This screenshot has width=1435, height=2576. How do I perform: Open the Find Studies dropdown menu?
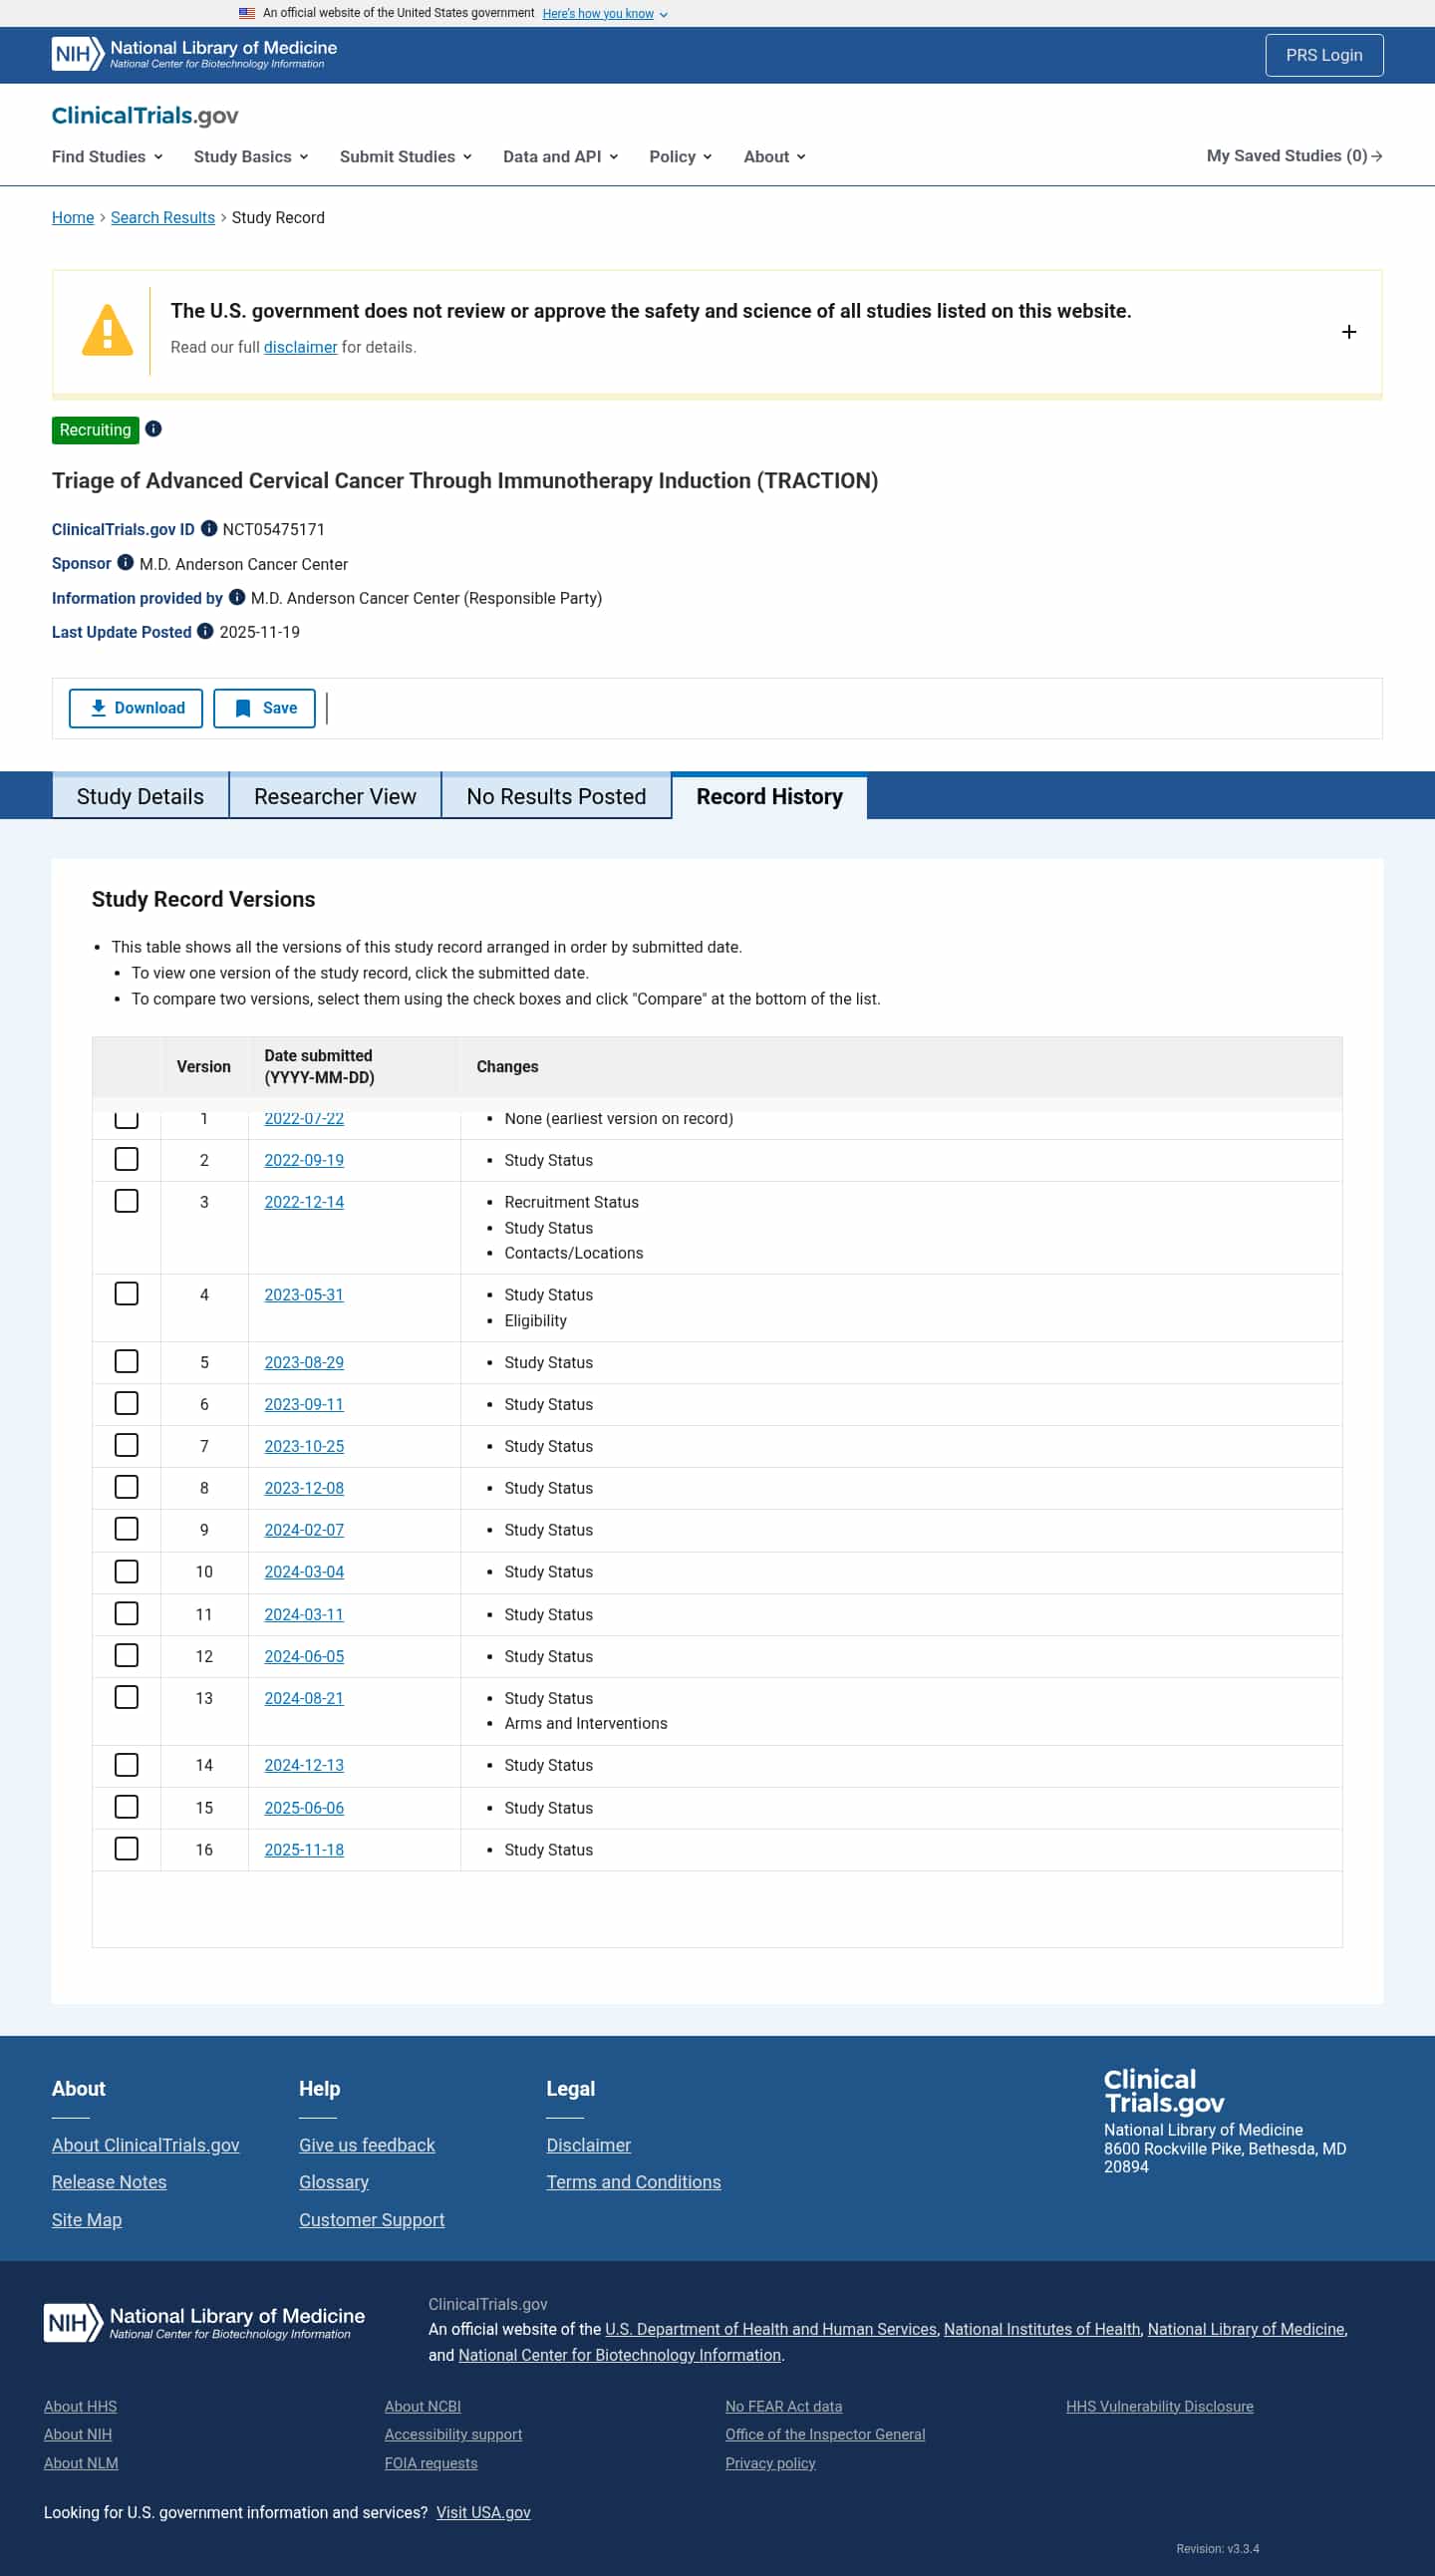pyautogui.click(x=107, y=157)
